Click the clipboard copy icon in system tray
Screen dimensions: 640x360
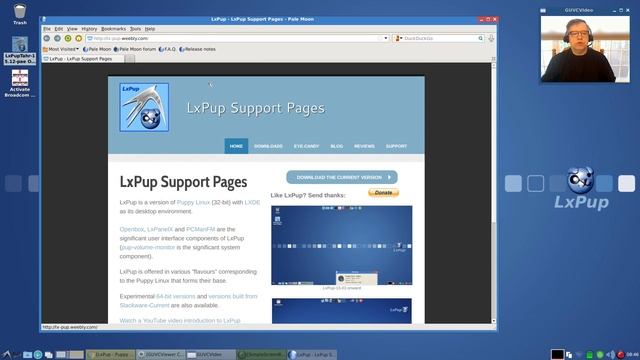(x=569, y=355)
